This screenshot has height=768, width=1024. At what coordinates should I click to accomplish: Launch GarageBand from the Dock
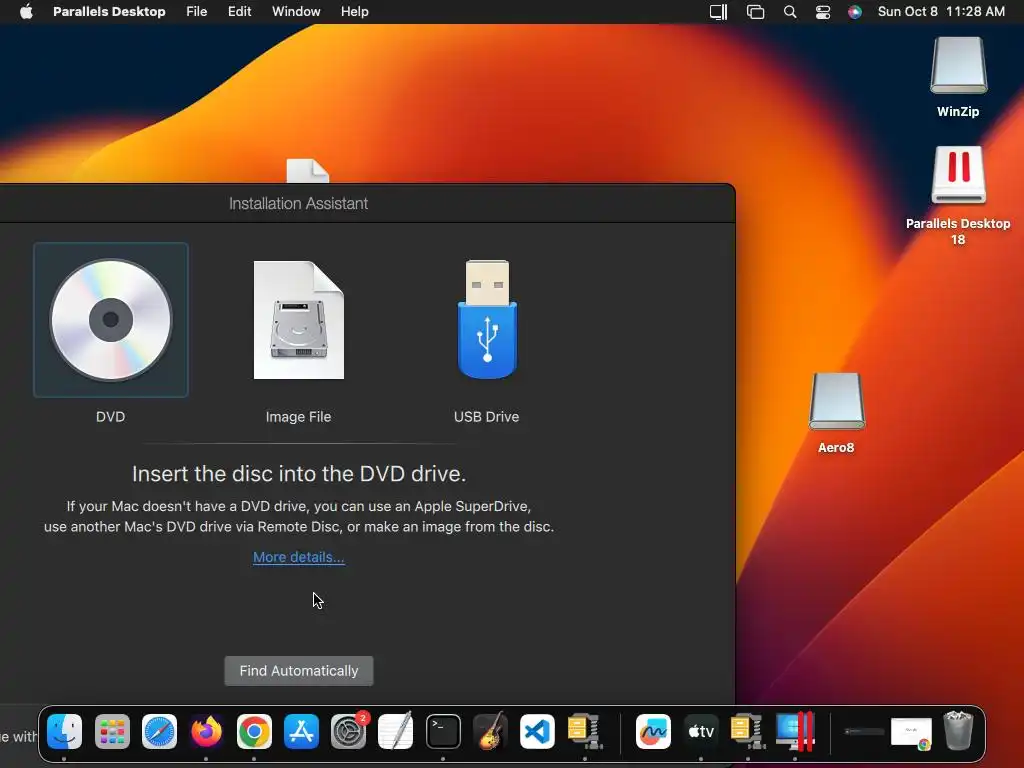tap(490, 731)
